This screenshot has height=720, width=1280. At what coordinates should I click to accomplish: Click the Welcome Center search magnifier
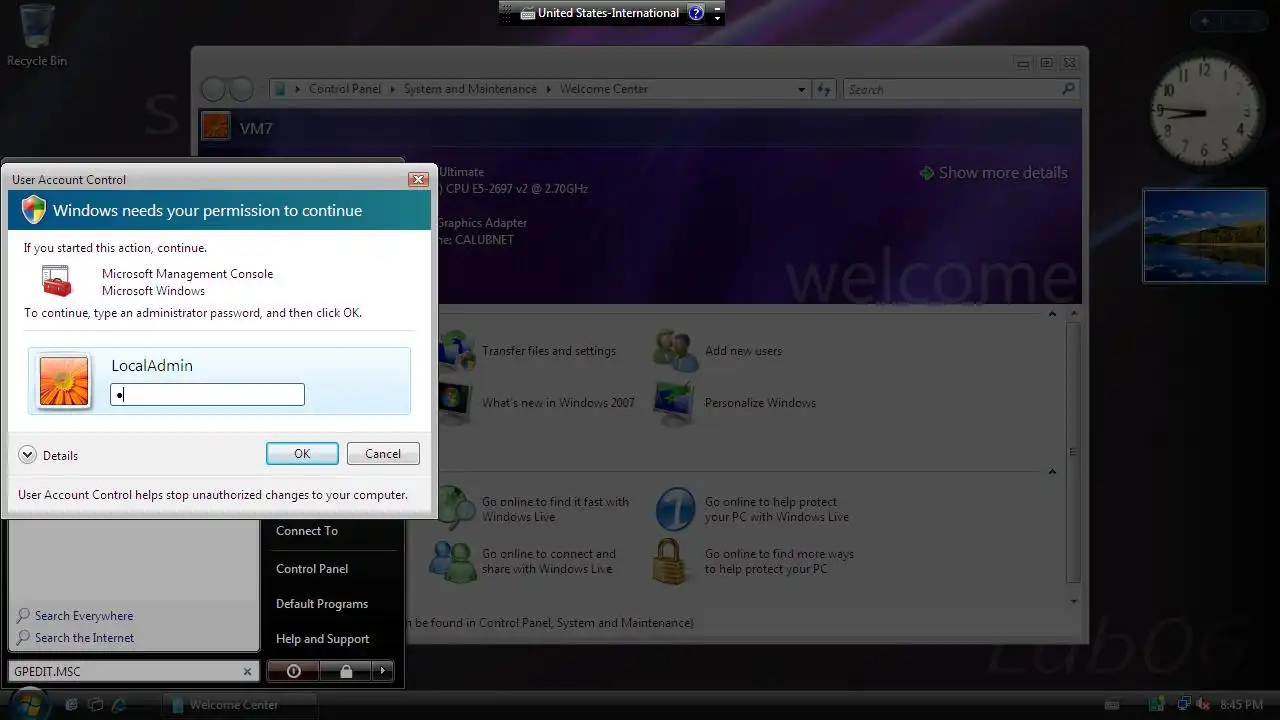pyautogui.click(x=1068, y=89)
